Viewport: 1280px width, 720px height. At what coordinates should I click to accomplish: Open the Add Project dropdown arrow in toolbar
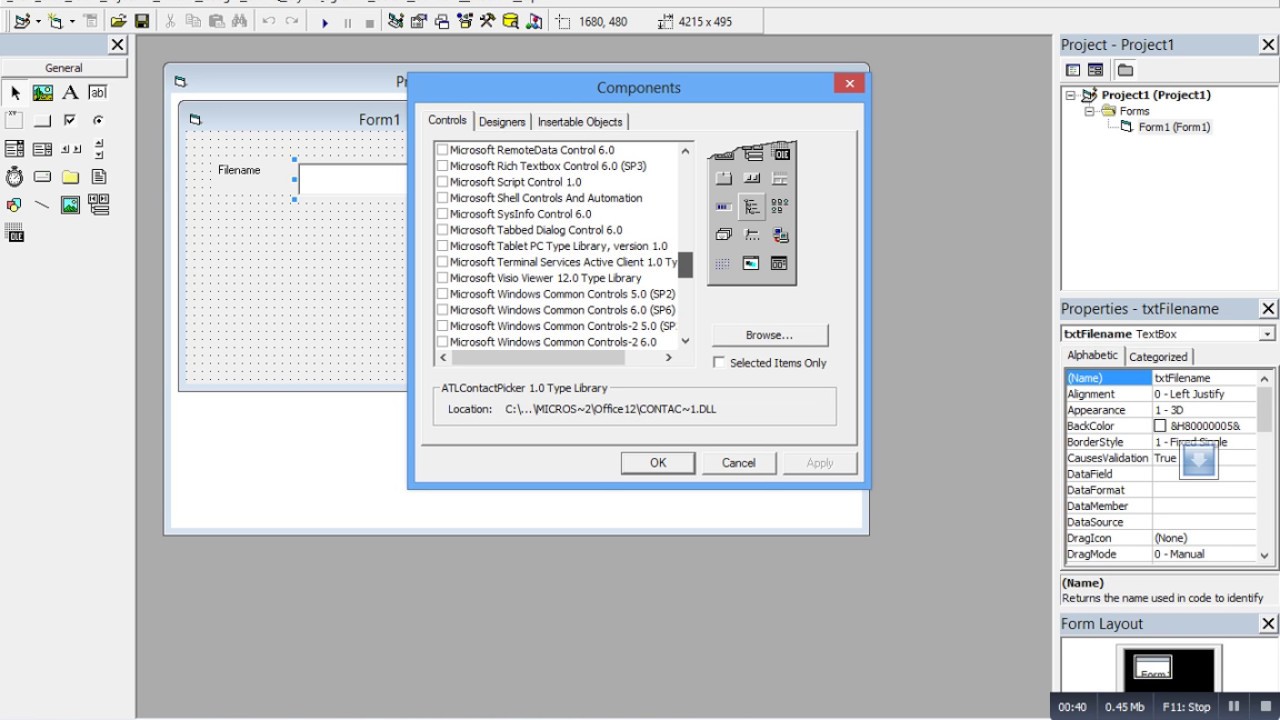pyautogui.click(x=37, y=22)
